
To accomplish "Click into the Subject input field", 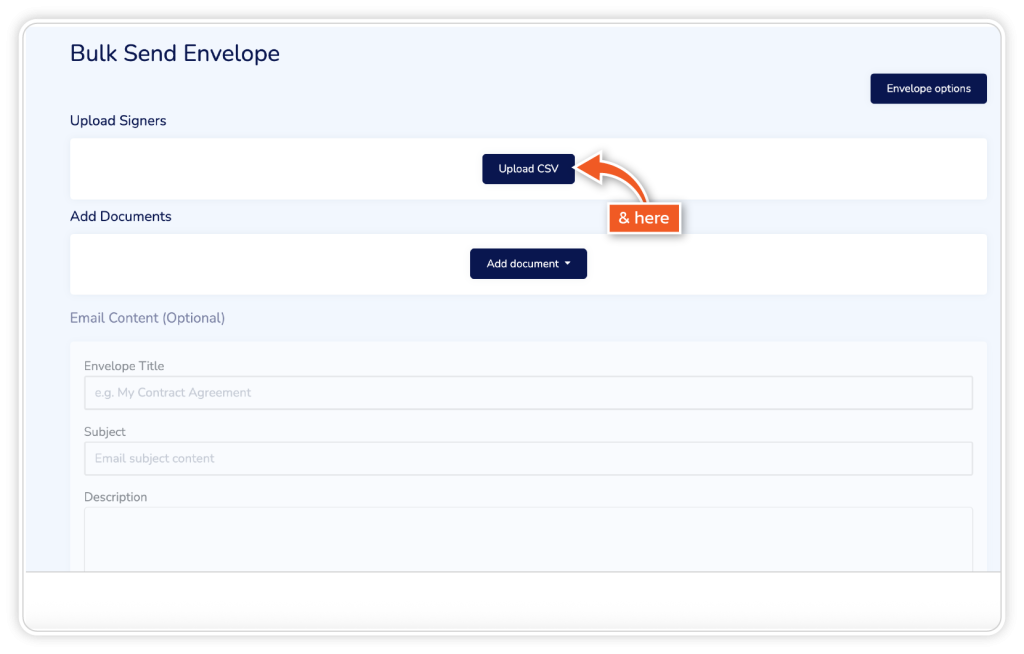I will [528, 459].
